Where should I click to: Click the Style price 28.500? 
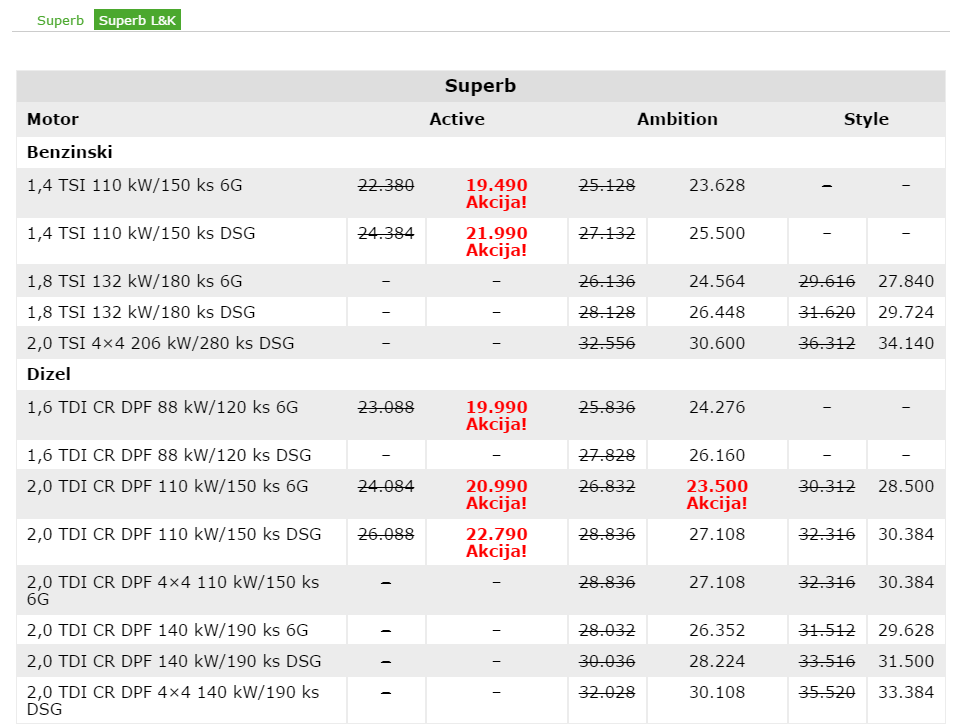point(906,486)
